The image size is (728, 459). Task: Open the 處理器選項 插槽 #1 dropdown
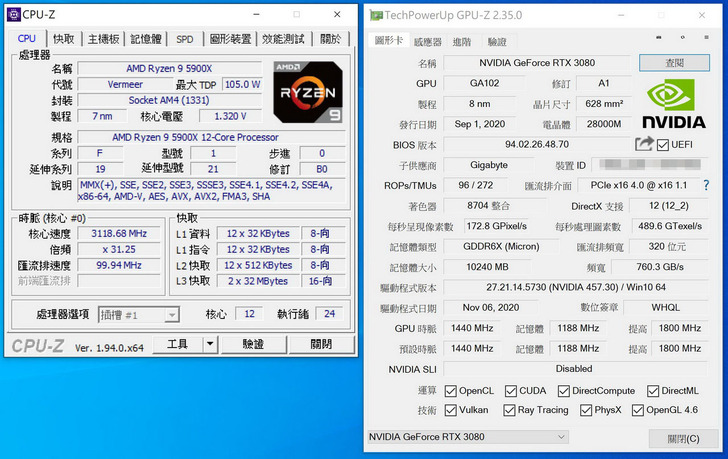[138, 314]
